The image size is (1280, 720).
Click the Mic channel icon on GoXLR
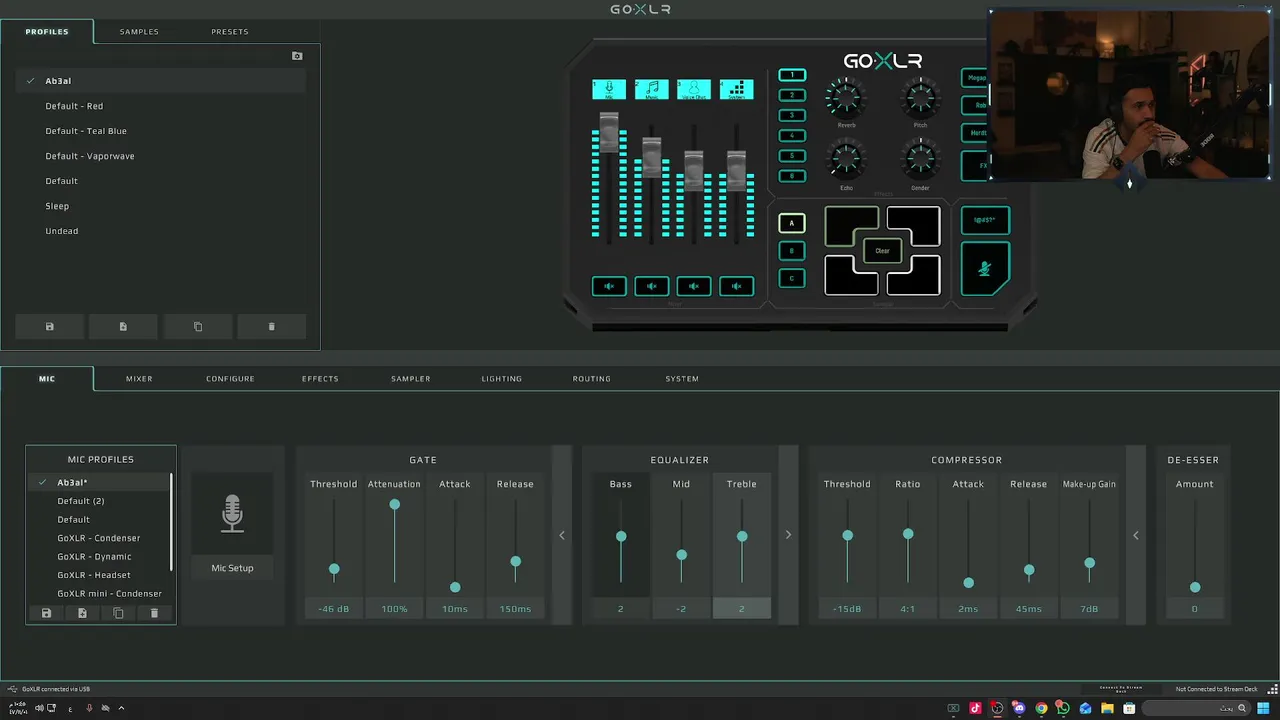click(x=609, y=90)
